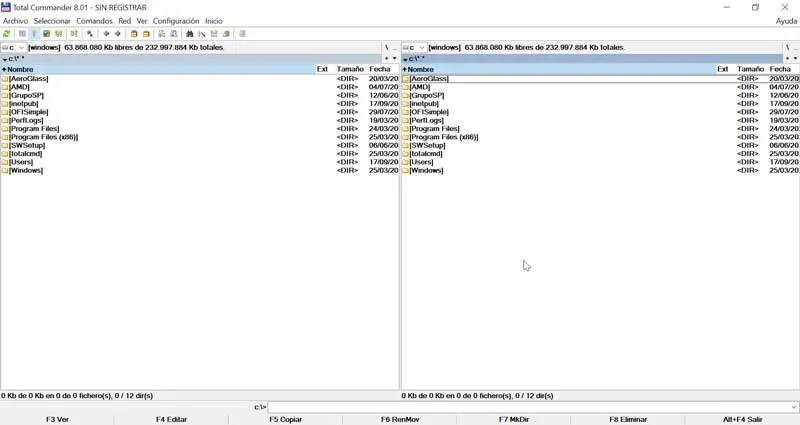800x425 pixels.
Task: Click Windows folder icon in left panel
Action: pos(5,170)
